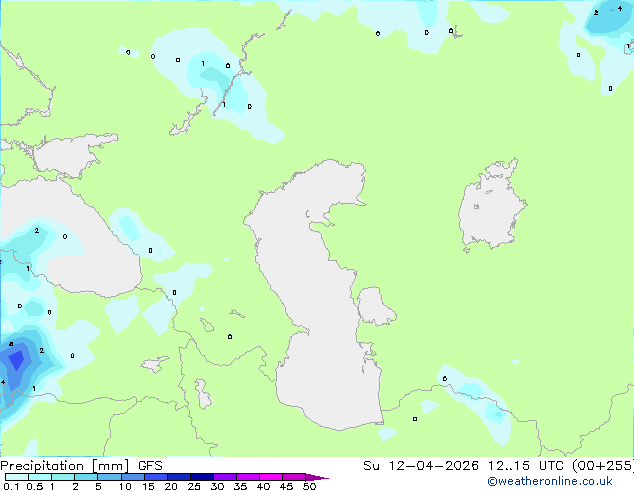Click the legend label '20'
The height and width of the screenshot is (490, 634).
171,486
